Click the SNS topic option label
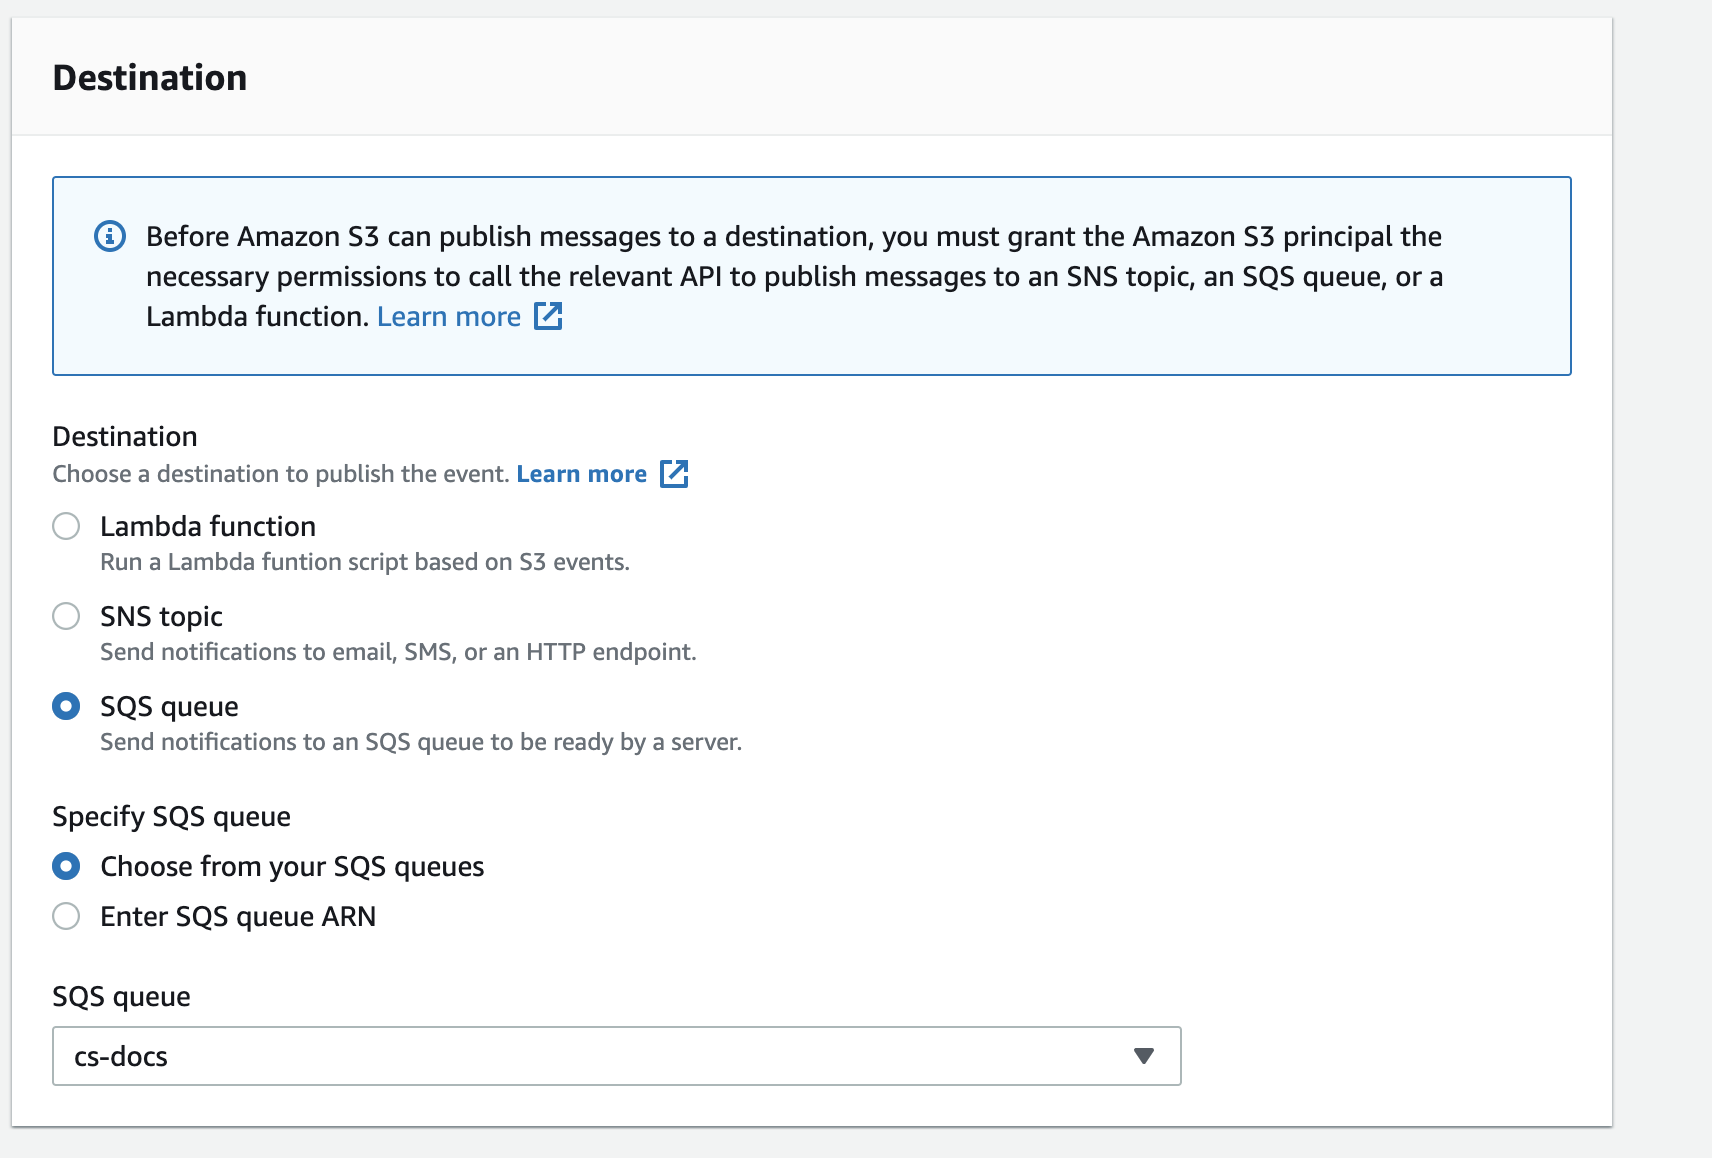 [161, 617]
